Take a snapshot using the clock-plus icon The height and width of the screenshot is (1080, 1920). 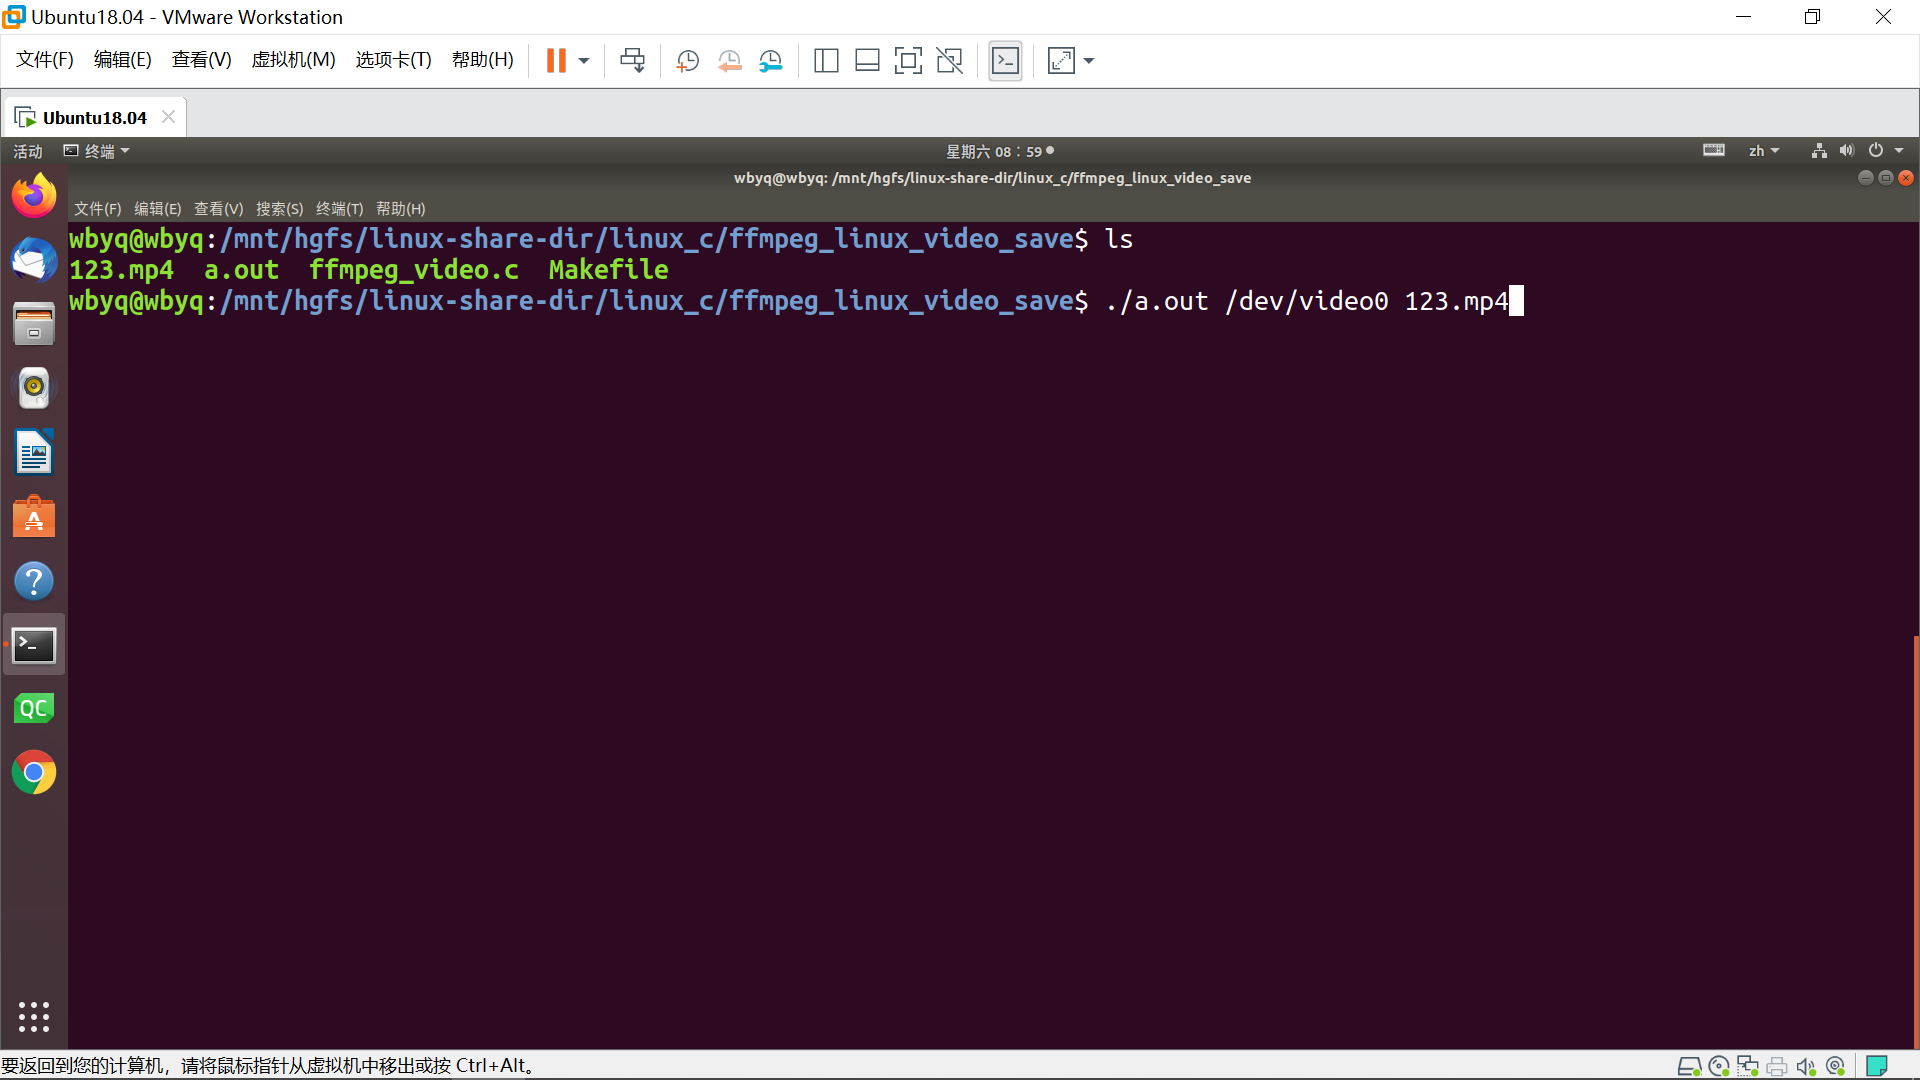(x=687, y=61)
